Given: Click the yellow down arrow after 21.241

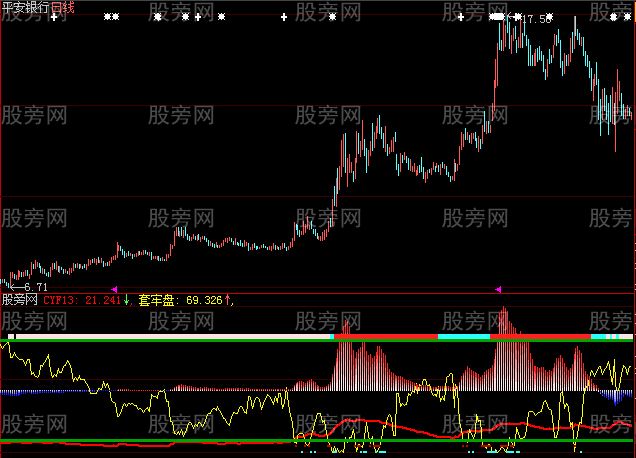Looking at the screenshot, I should (127, 299).
